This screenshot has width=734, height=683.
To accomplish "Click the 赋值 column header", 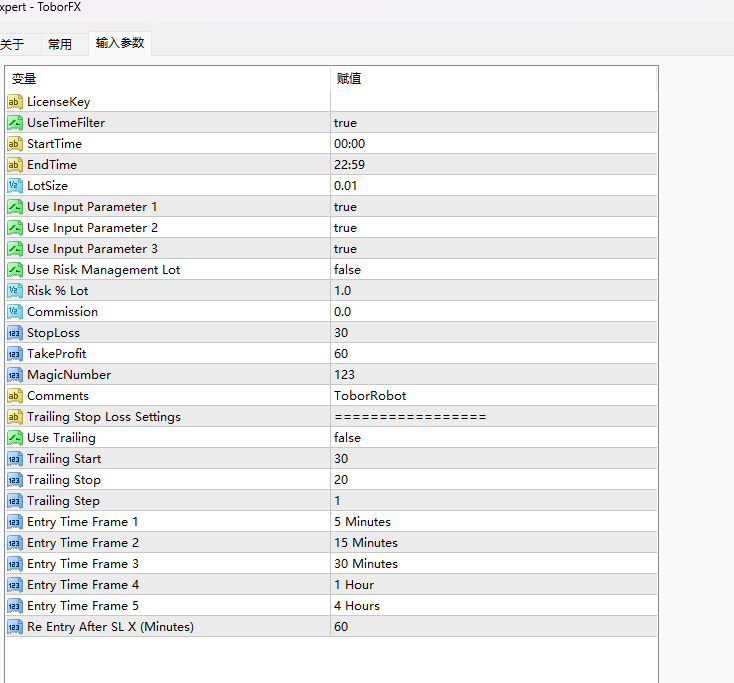I will tap(349, 79).
